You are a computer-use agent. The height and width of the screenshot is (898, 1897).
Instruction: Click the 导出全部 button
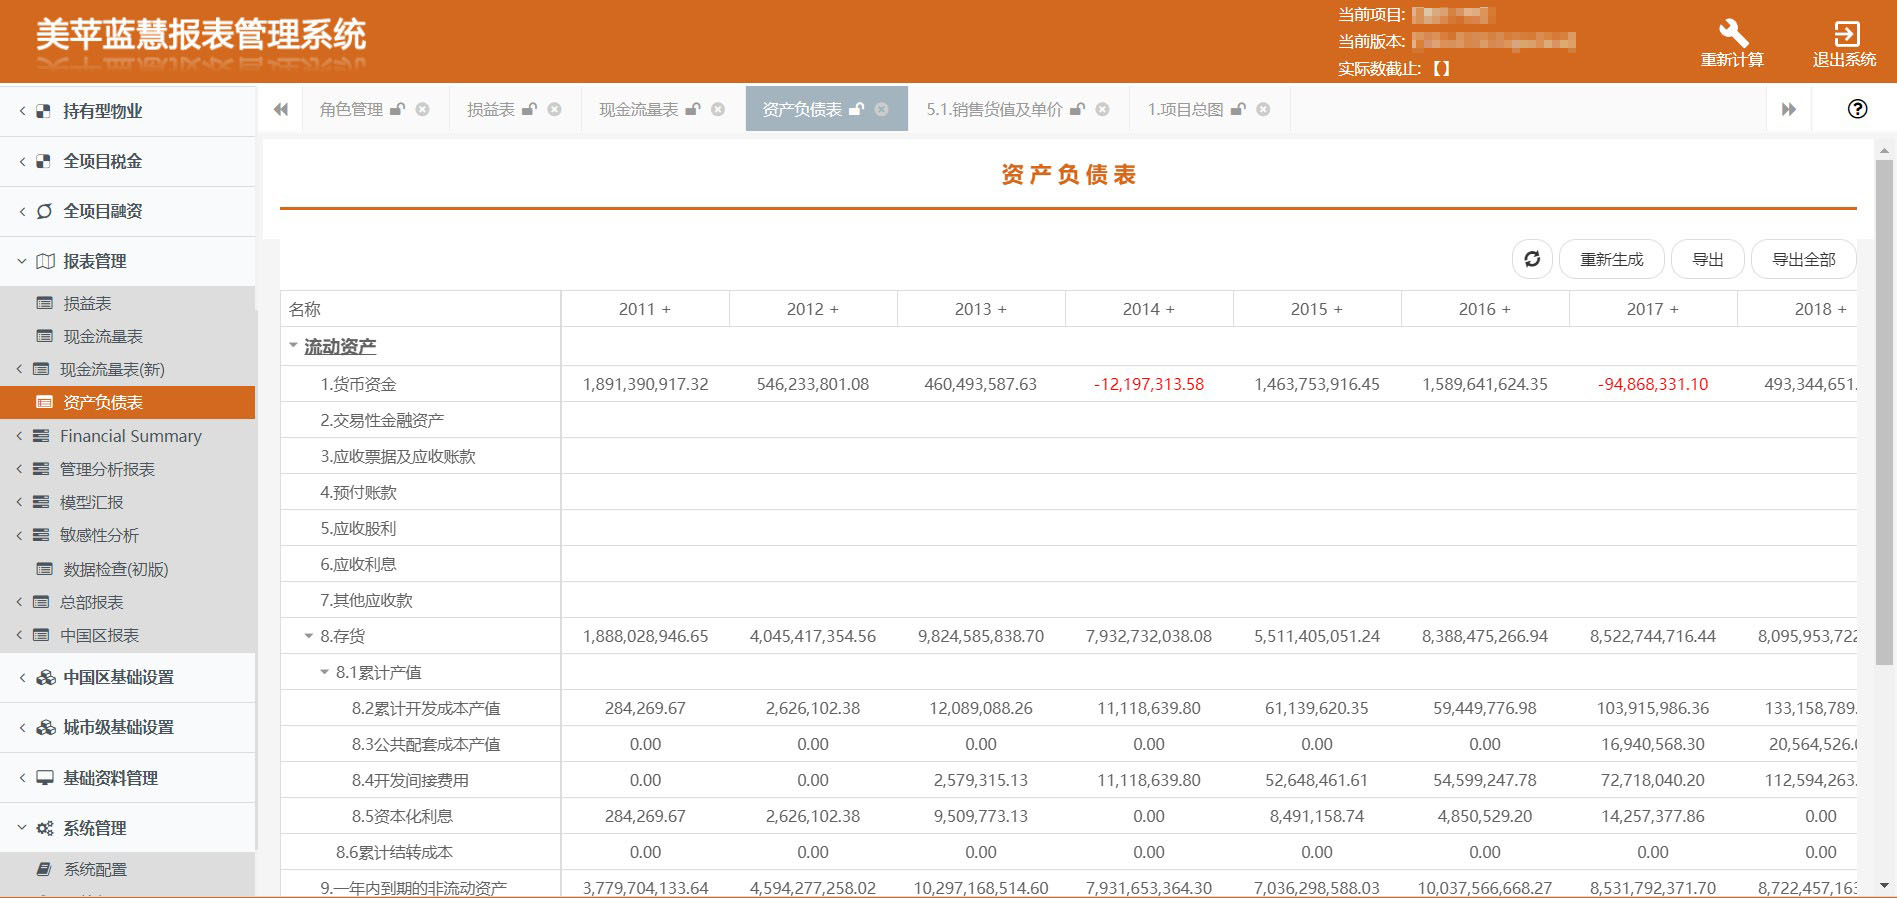[1803, 259]
